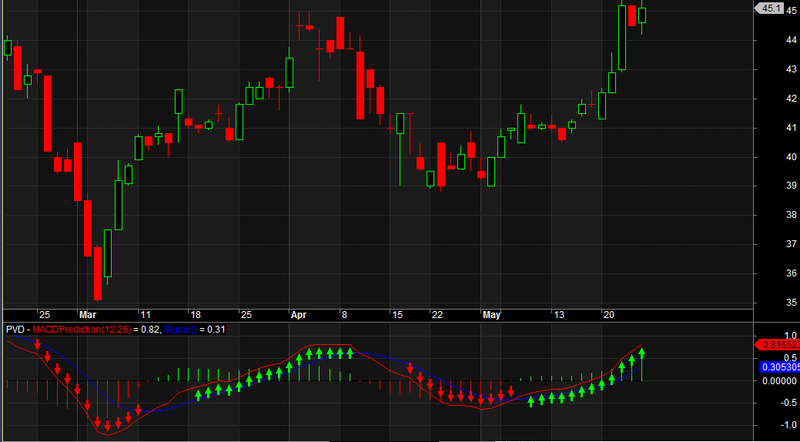Image resolution: width=800 pixels, height=442 pixels.
Task: Click the 40 price axis label
Action: (x=791, y=157)
